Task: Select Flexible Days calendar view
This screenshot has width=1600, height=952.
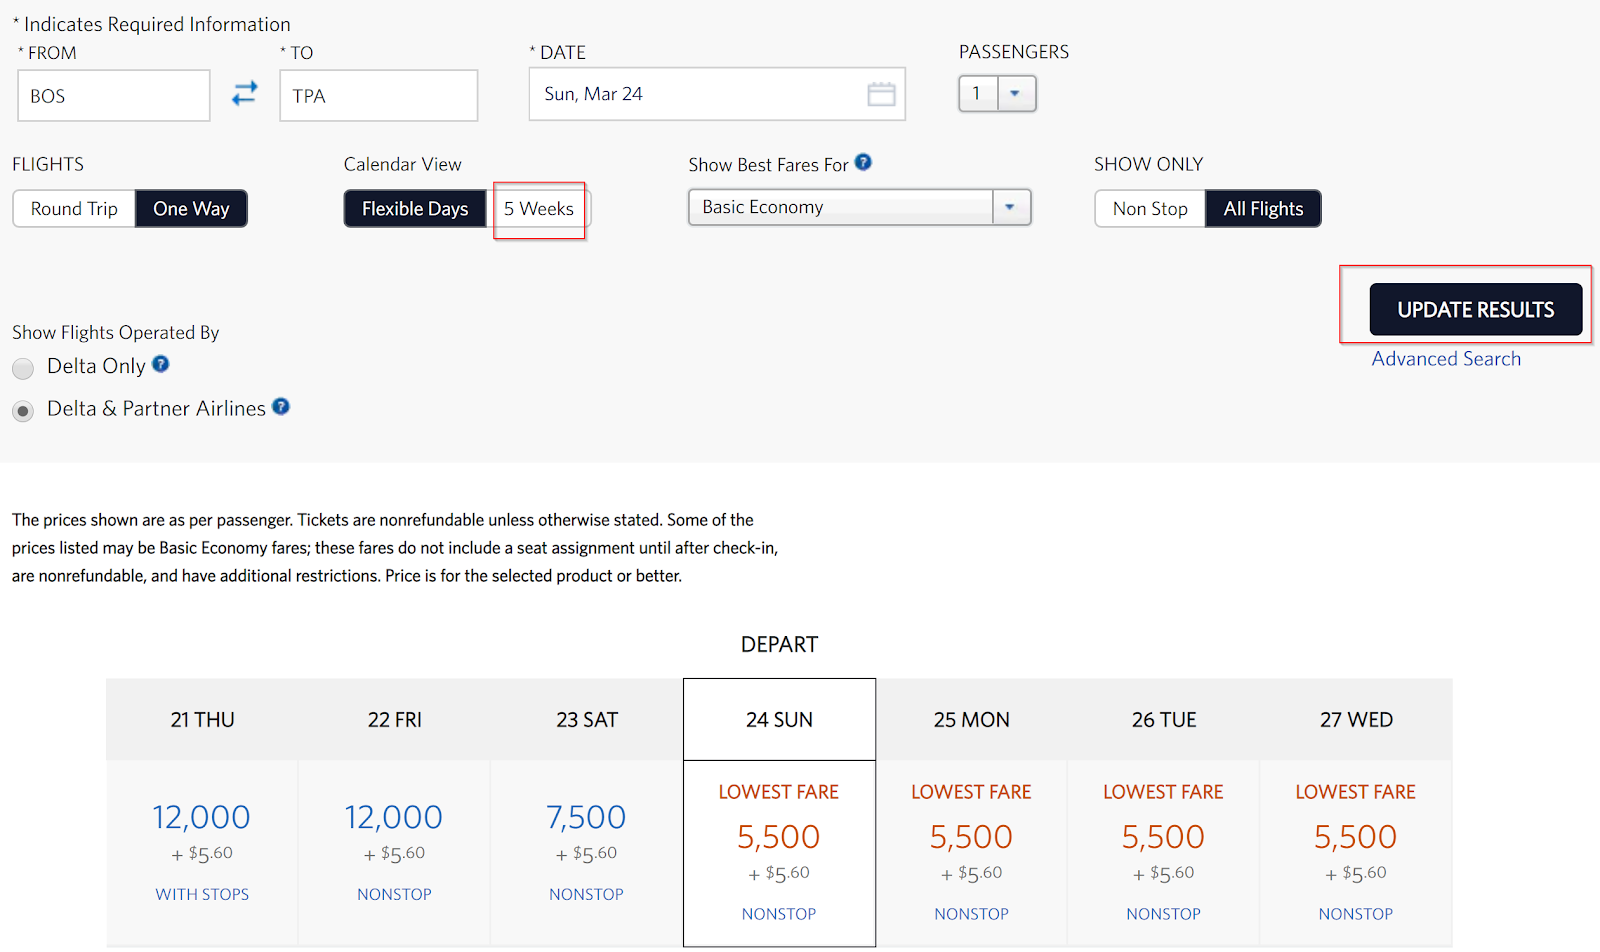Action: [x=415, y=209]
